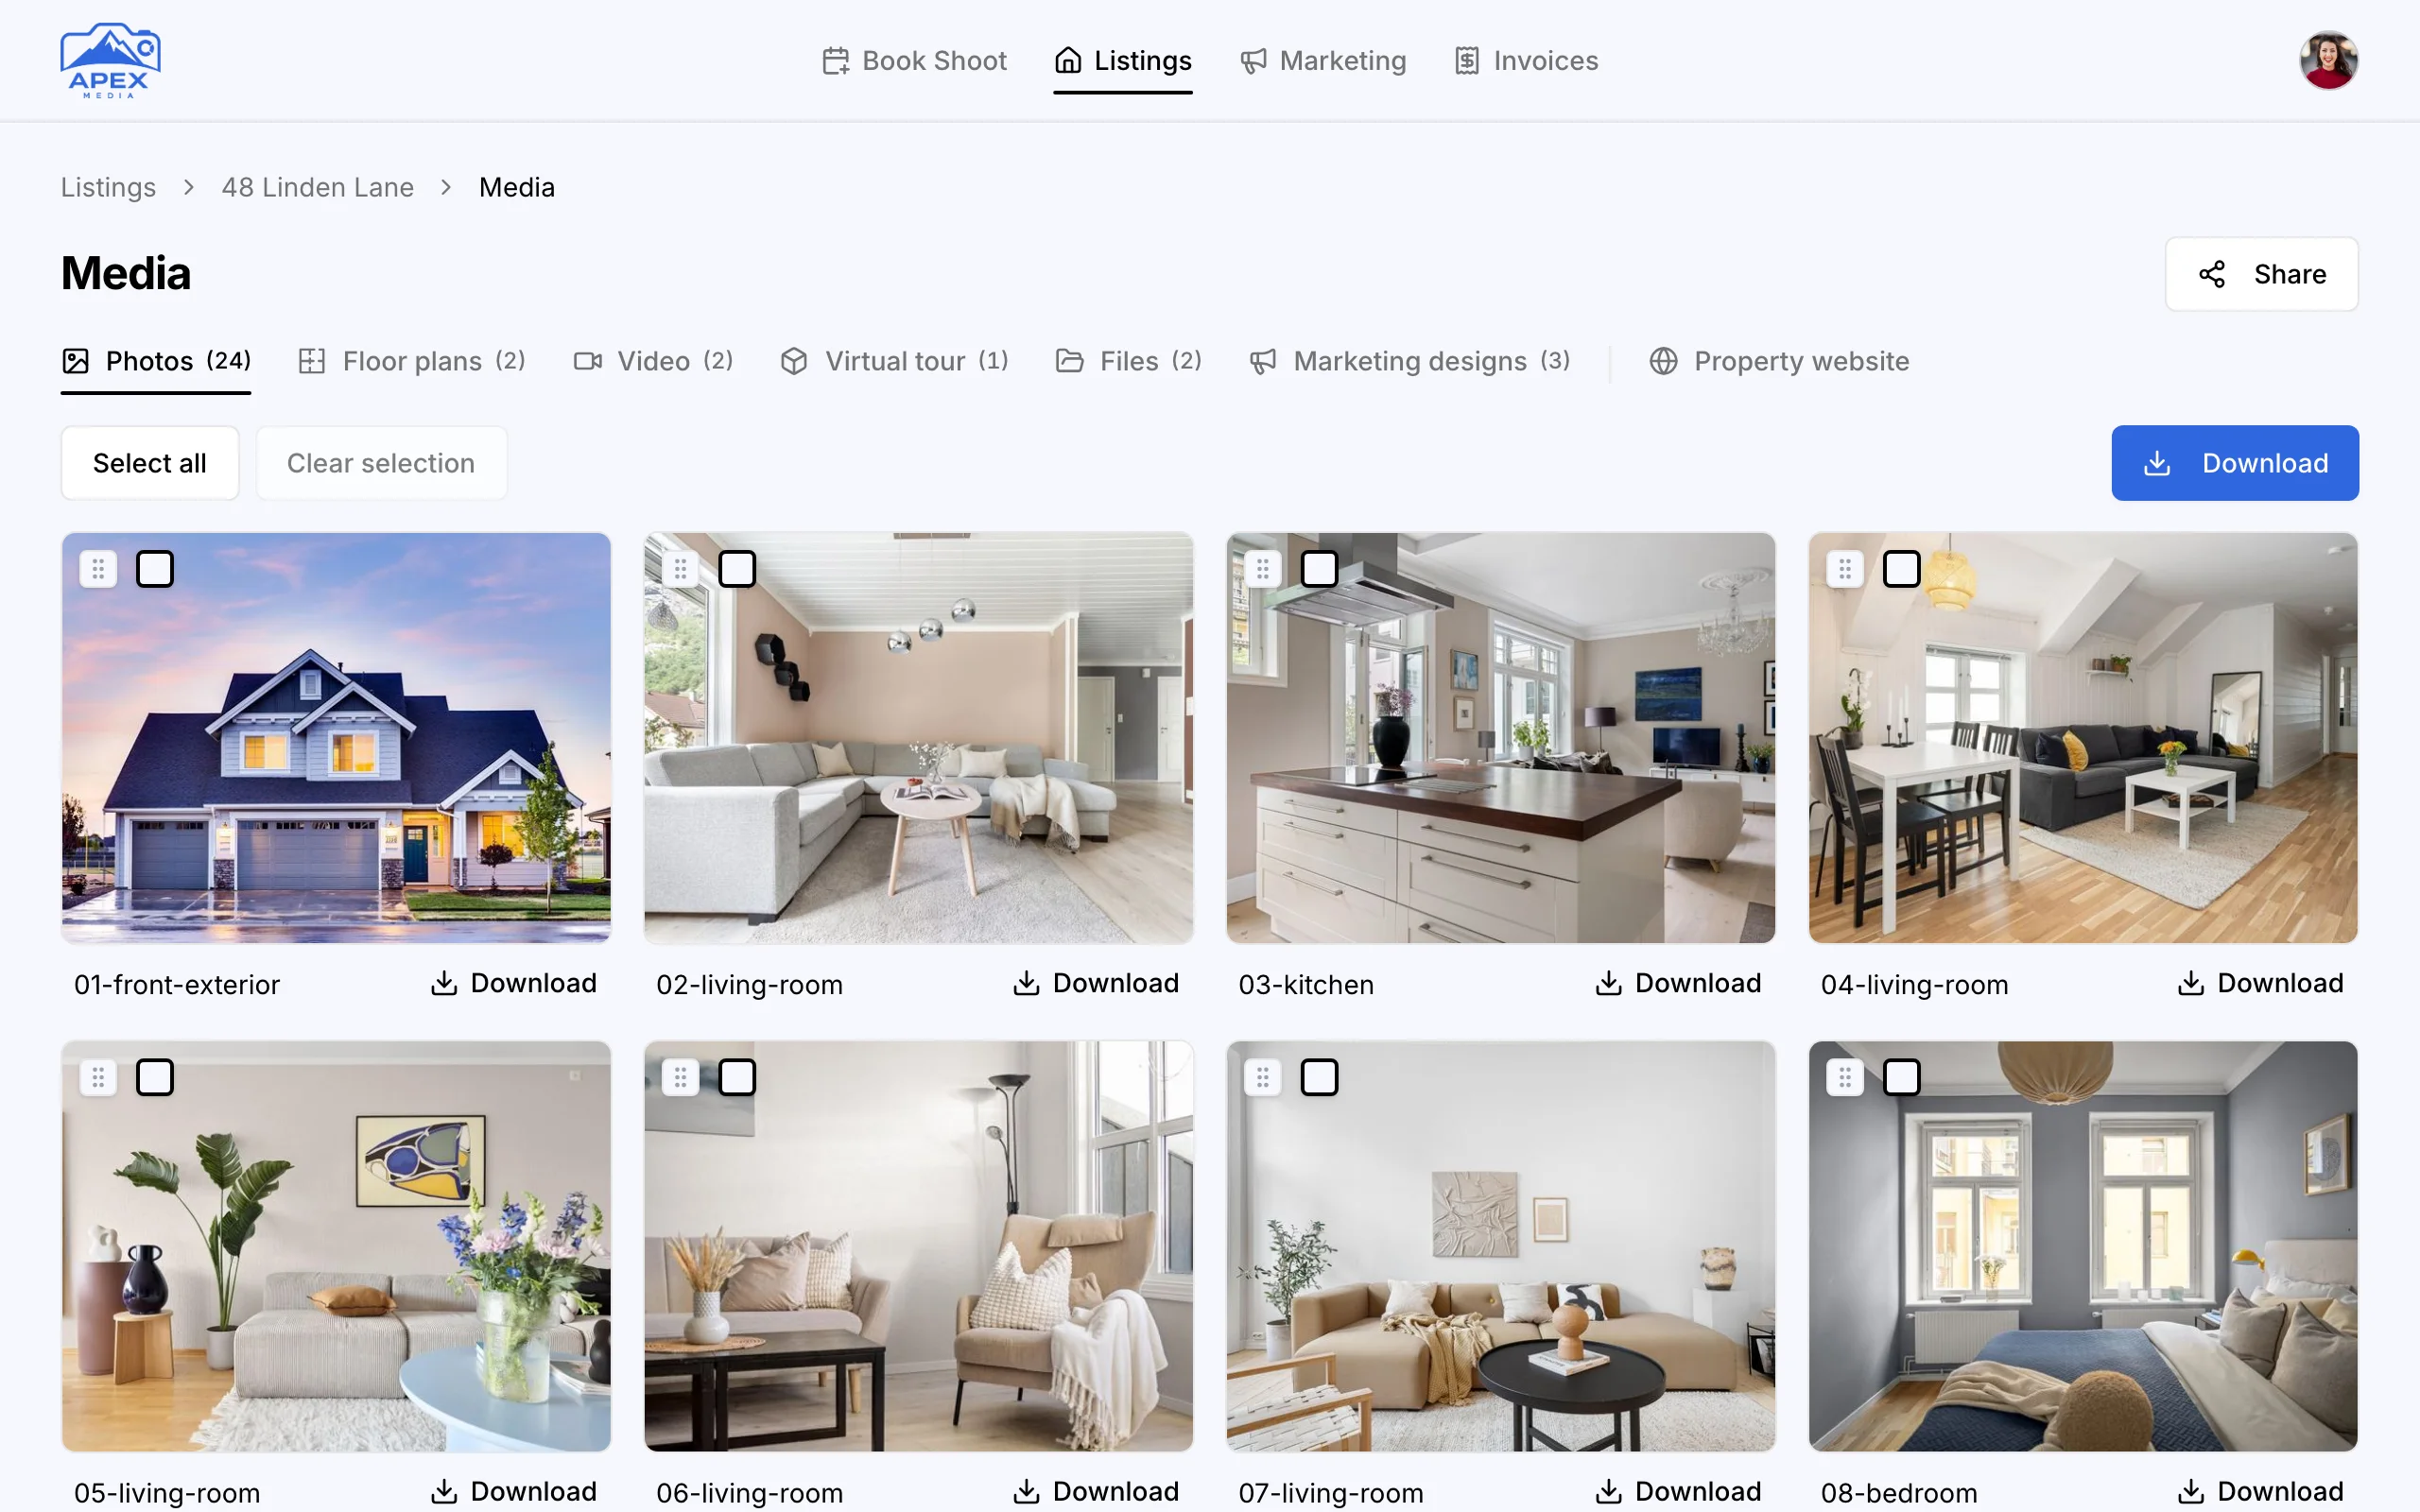Click the house icon beside Listings
Screen dimensions: 2420x1512
[1068, 60]
